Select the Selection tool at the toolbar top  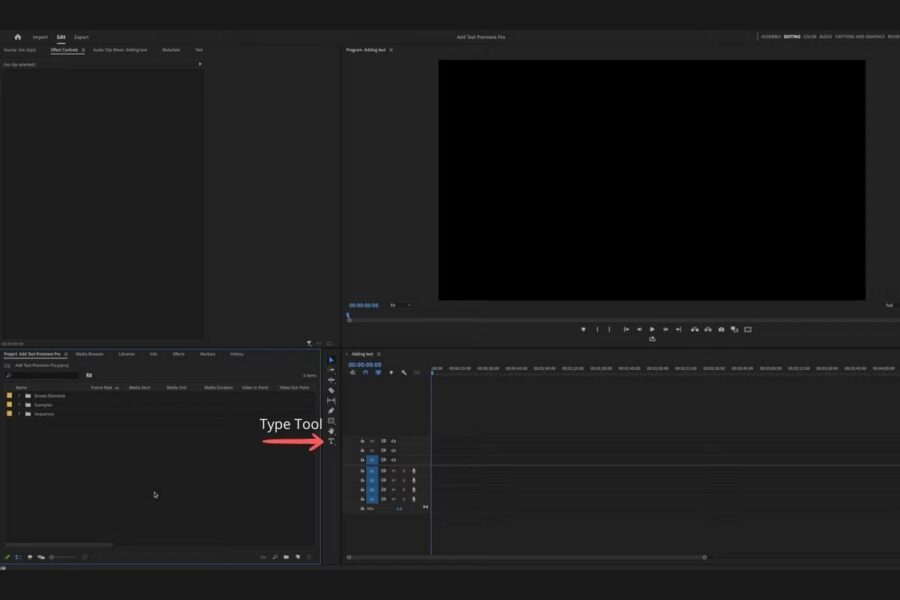point(330,359)
